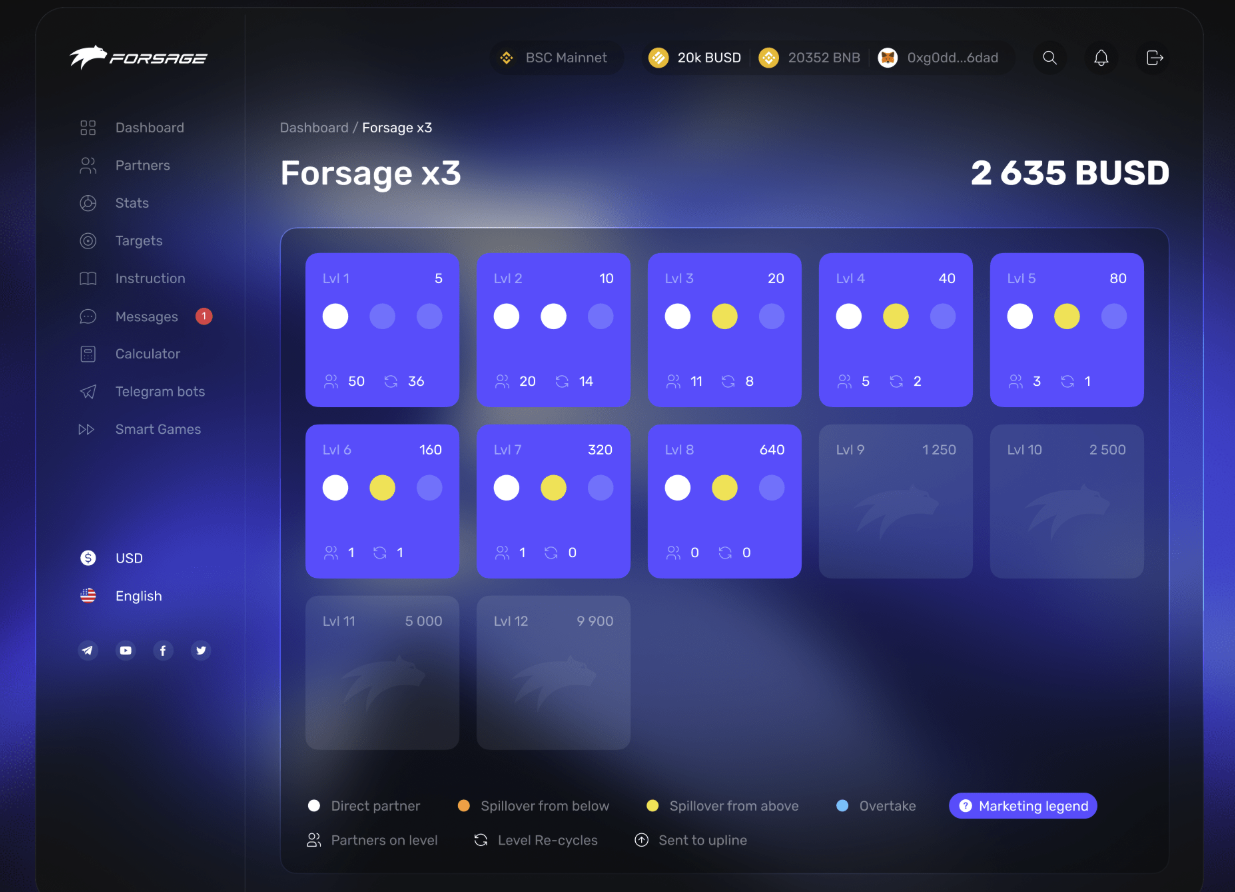Viewport: 1235px width, 892px height.
Task: Open the Telegram social link
Action: pos(88,650)
